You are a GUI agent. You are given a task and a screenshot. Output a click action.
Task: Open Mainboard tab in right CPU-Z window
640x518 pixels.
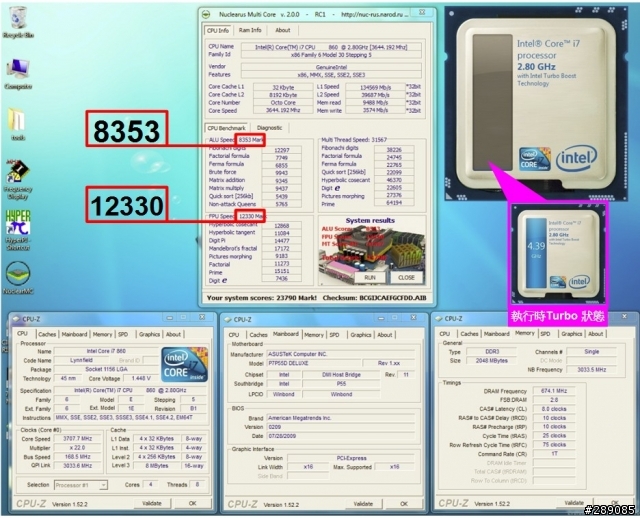point(497,334)
